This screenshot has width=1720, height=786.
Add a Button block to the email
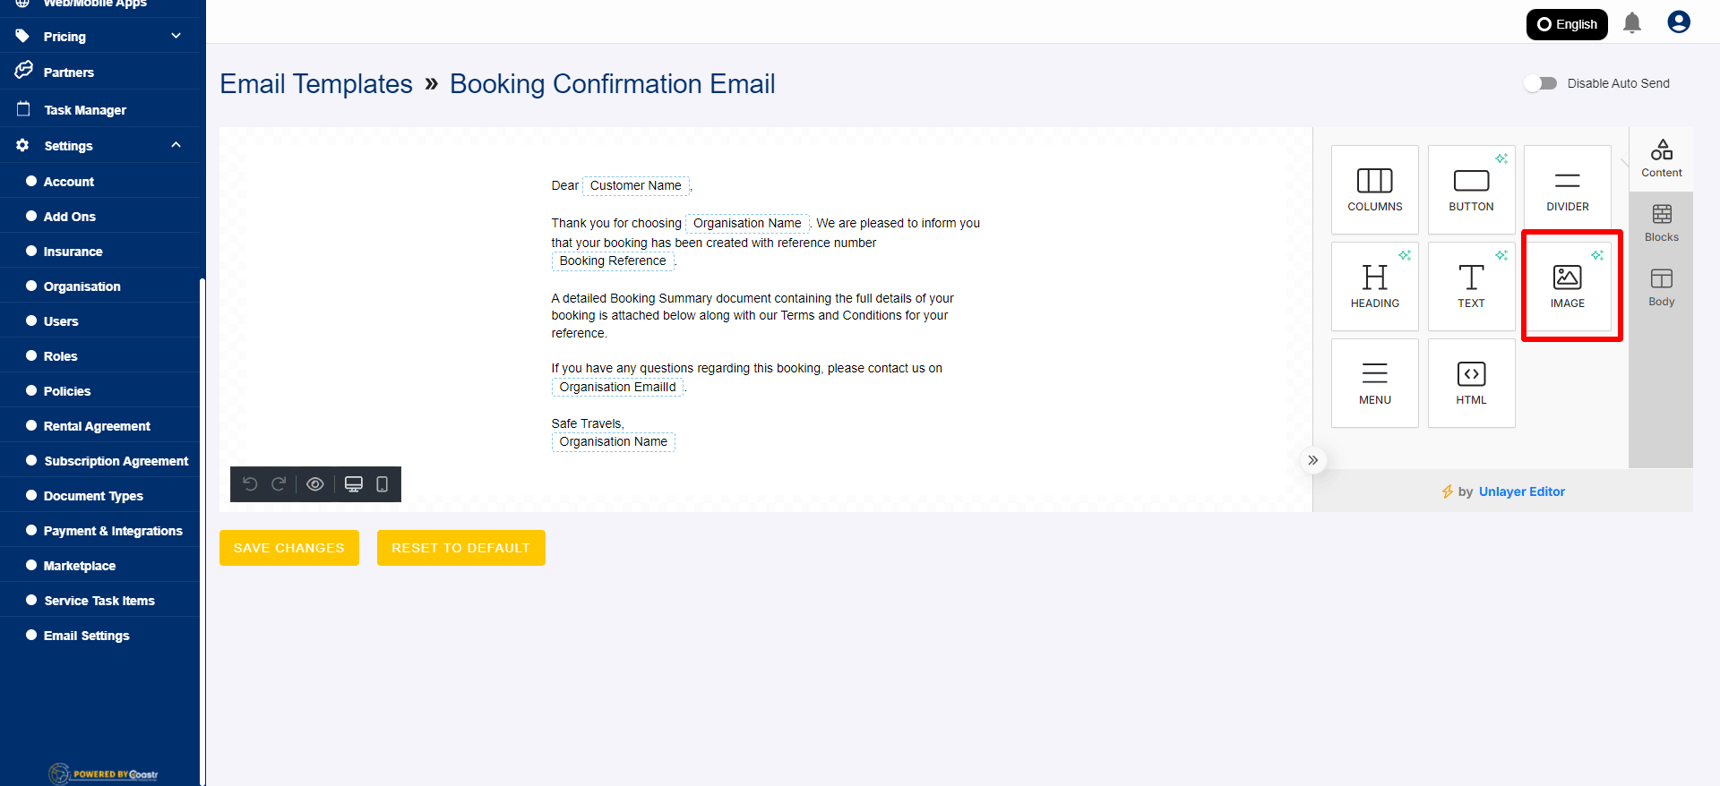[x=1471, y=190]
